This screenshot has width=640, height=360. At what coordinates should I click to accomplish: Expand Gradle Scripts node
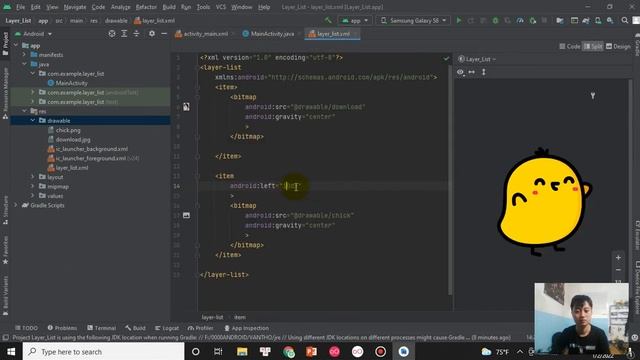tap(16, 205)
